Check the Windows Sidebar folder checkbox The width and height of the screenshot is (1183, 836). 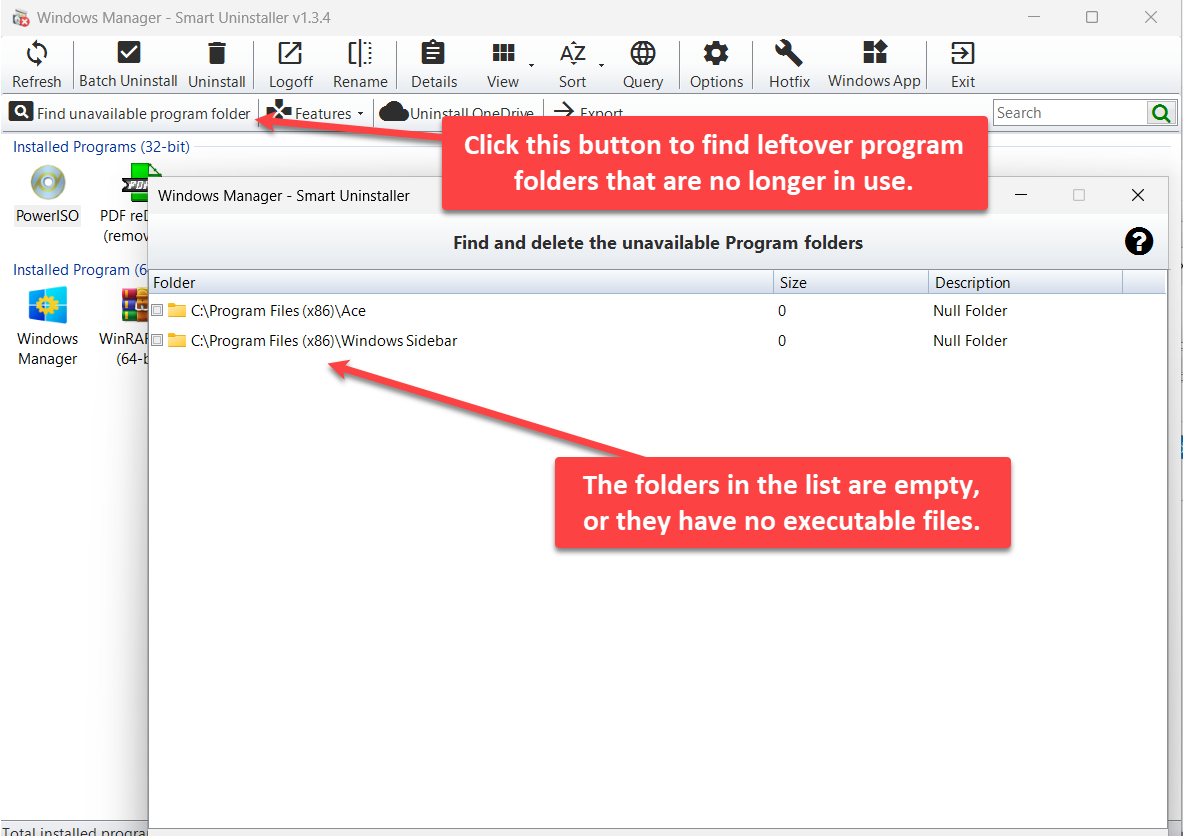tap(157, 340)
